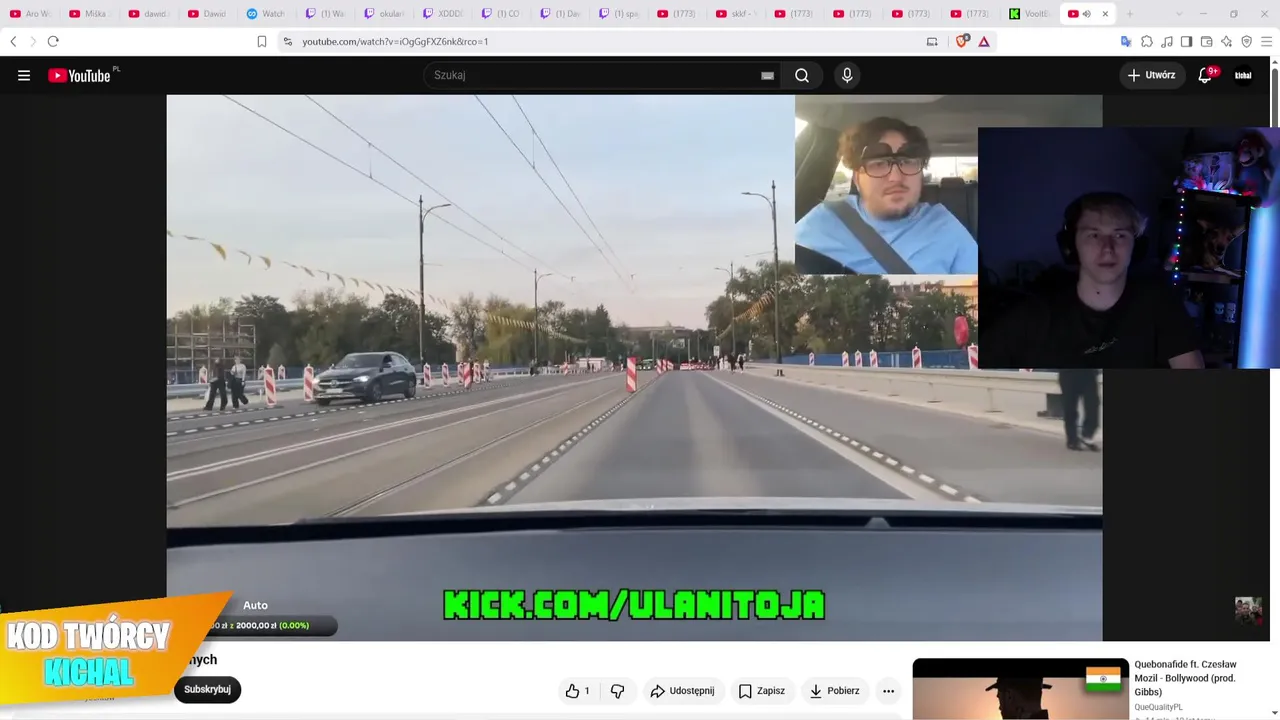Open the media playlist music icon
The height and width of the screenshot is (720, 1280).
(1167, 41)
